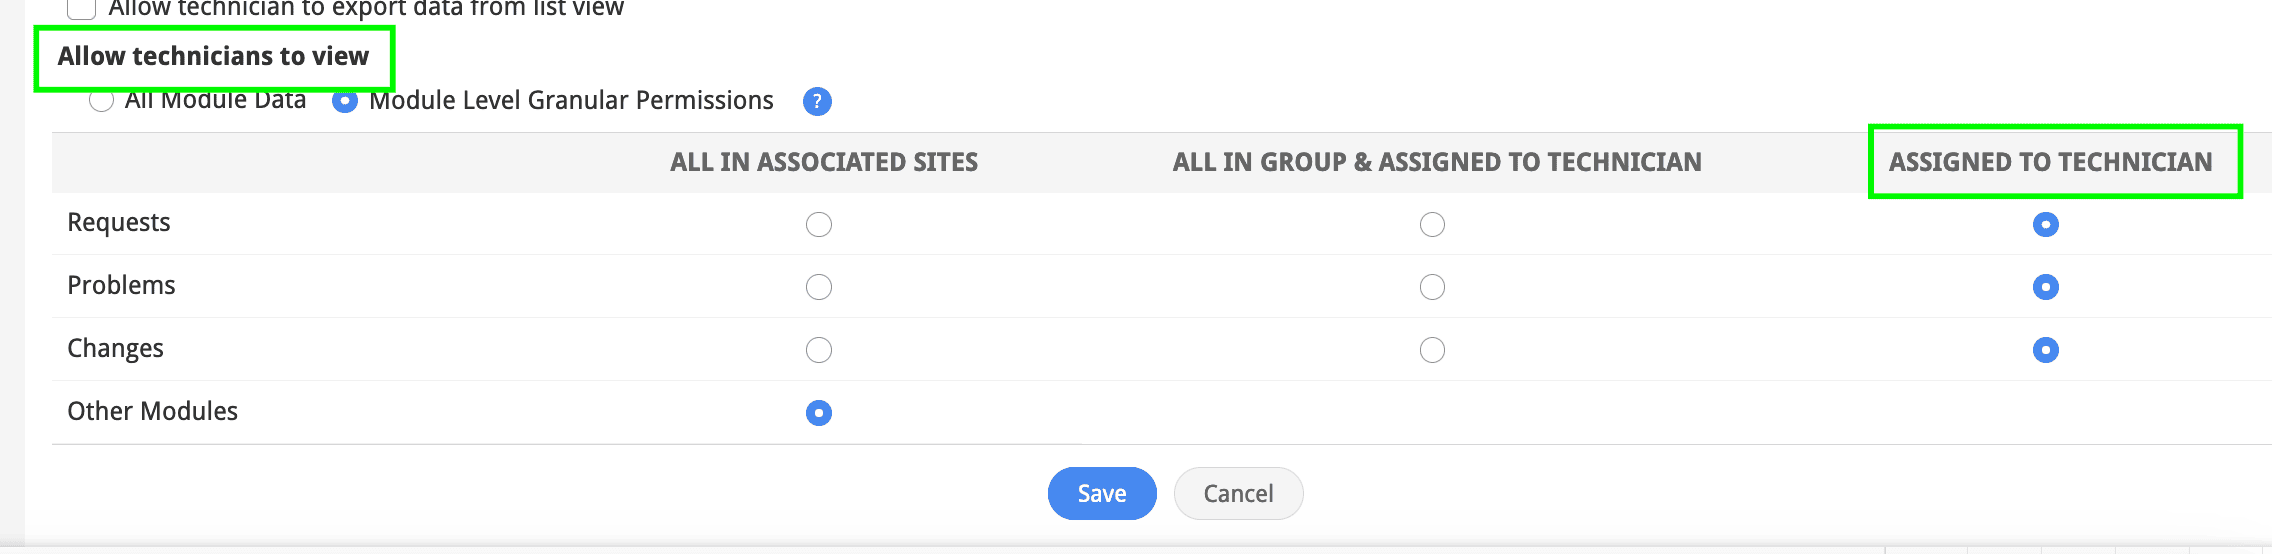Set Requests to All In Group & Assigned

[x=1432, y=224]
